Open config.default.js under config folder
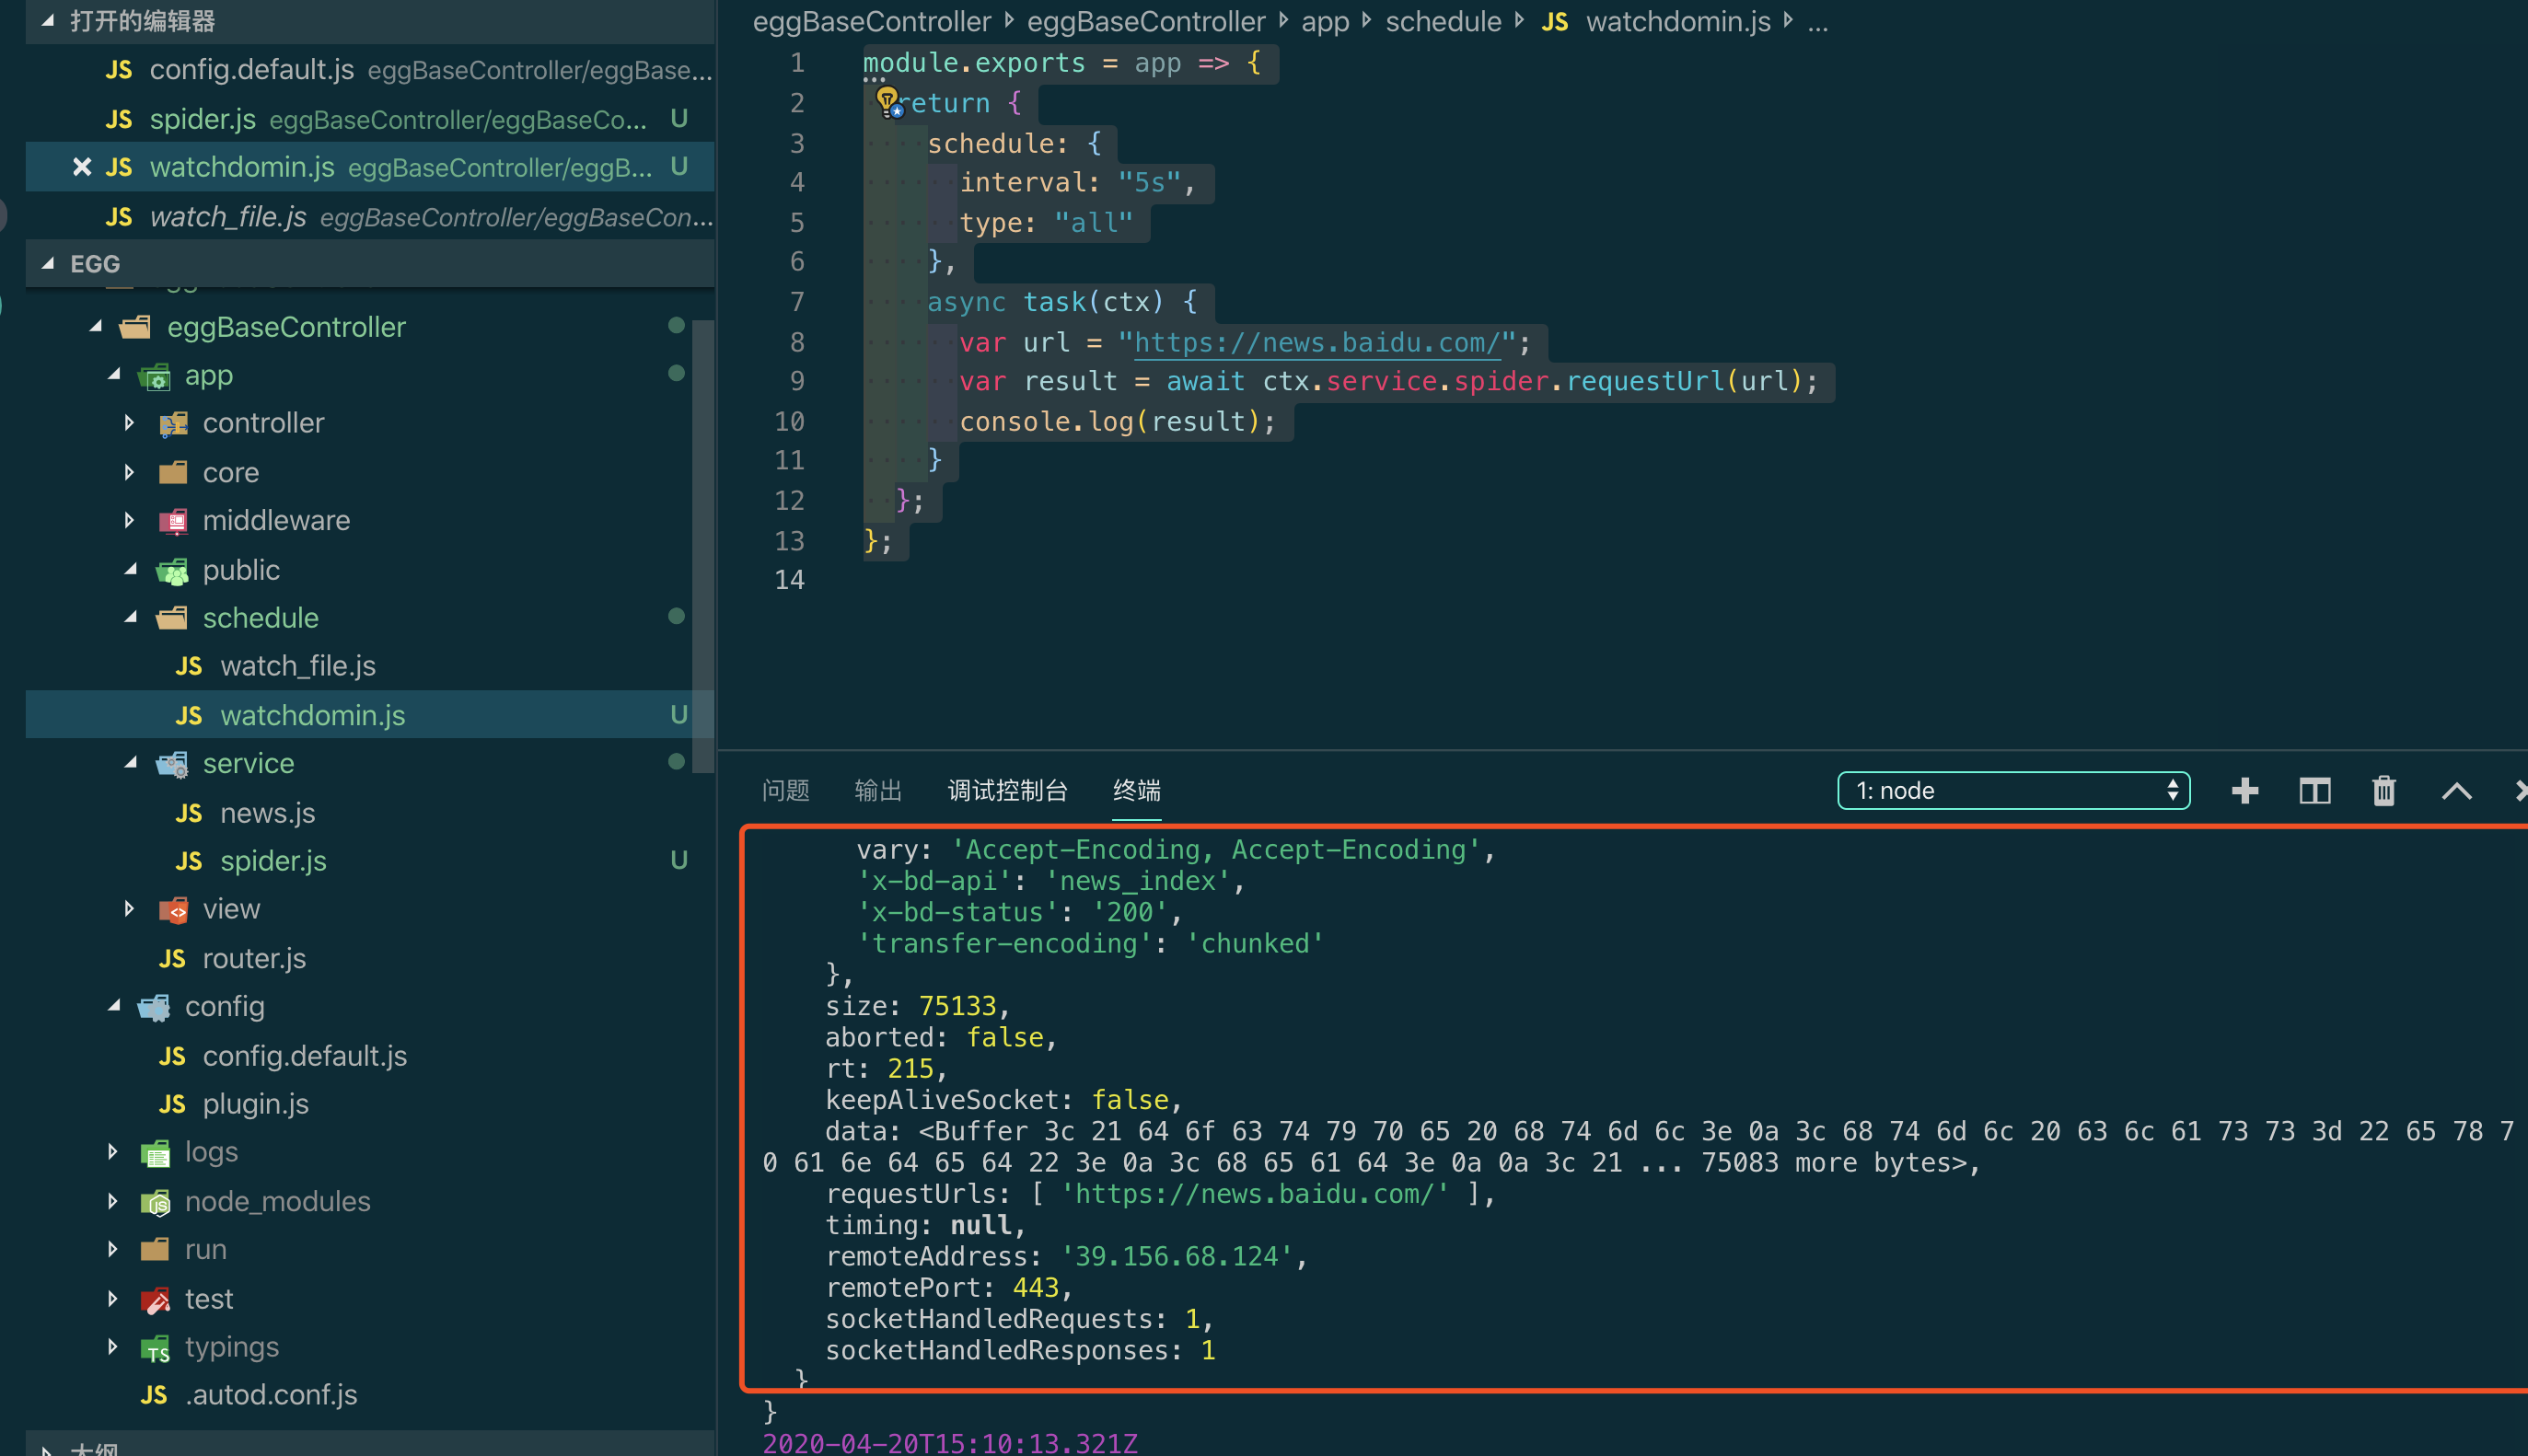The image size is (2528, 1456). tap(304, 1056)
